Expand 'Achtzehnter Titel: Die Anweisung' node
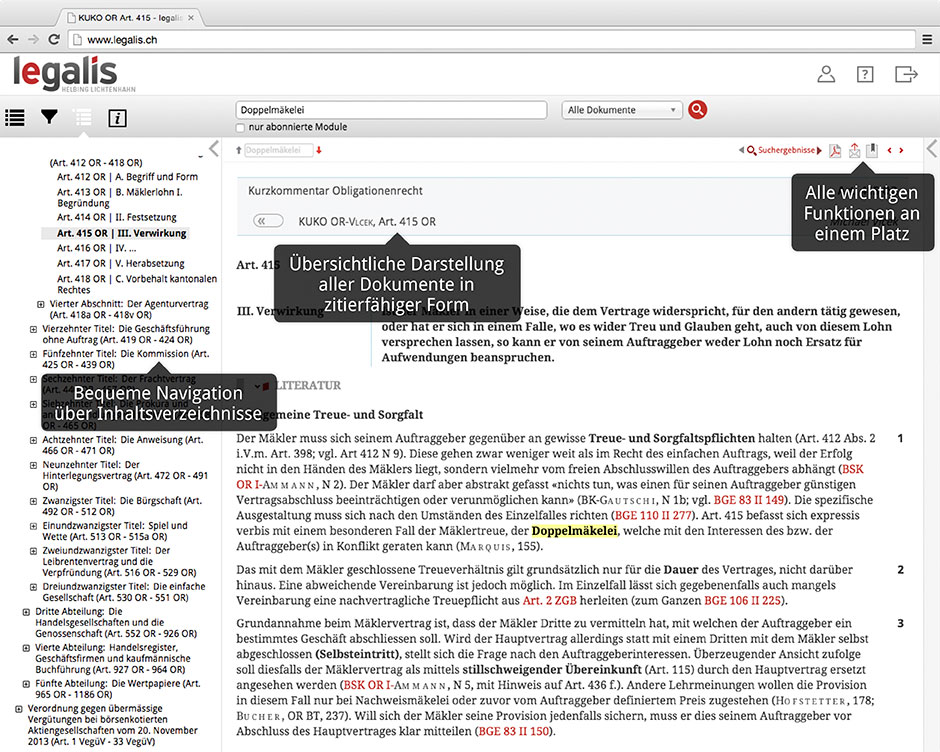This screenshot has height=752, width=940. (33, 439)
